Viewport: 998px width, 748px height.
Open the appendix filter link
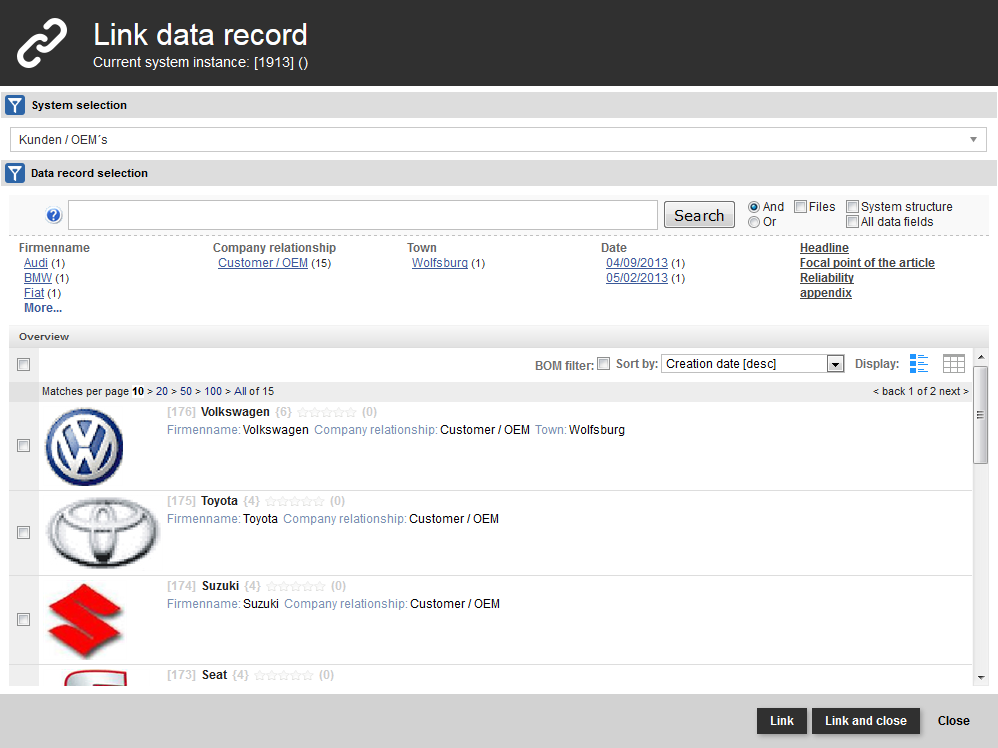point(826,293)
